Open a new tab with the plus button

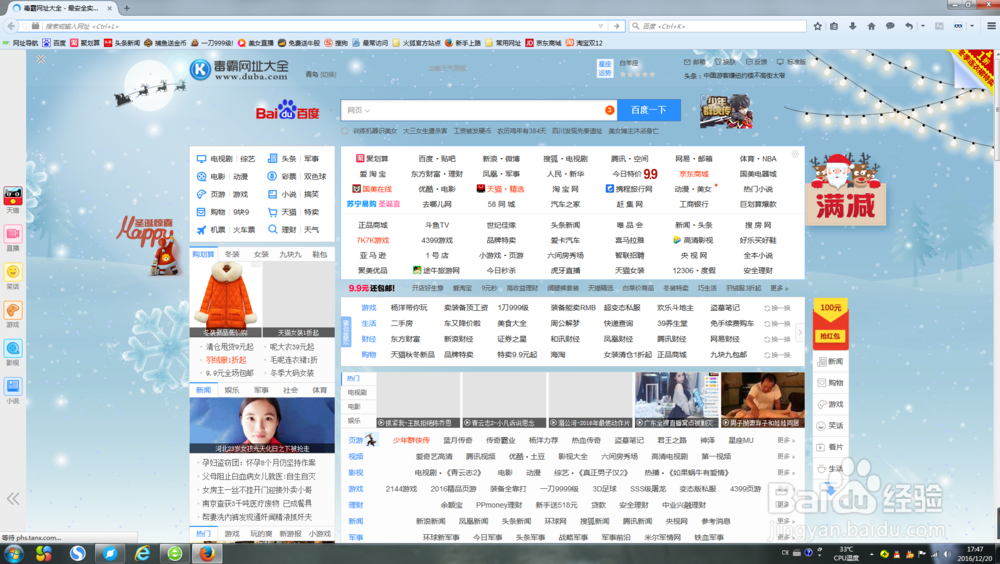(x=127, y=8)
